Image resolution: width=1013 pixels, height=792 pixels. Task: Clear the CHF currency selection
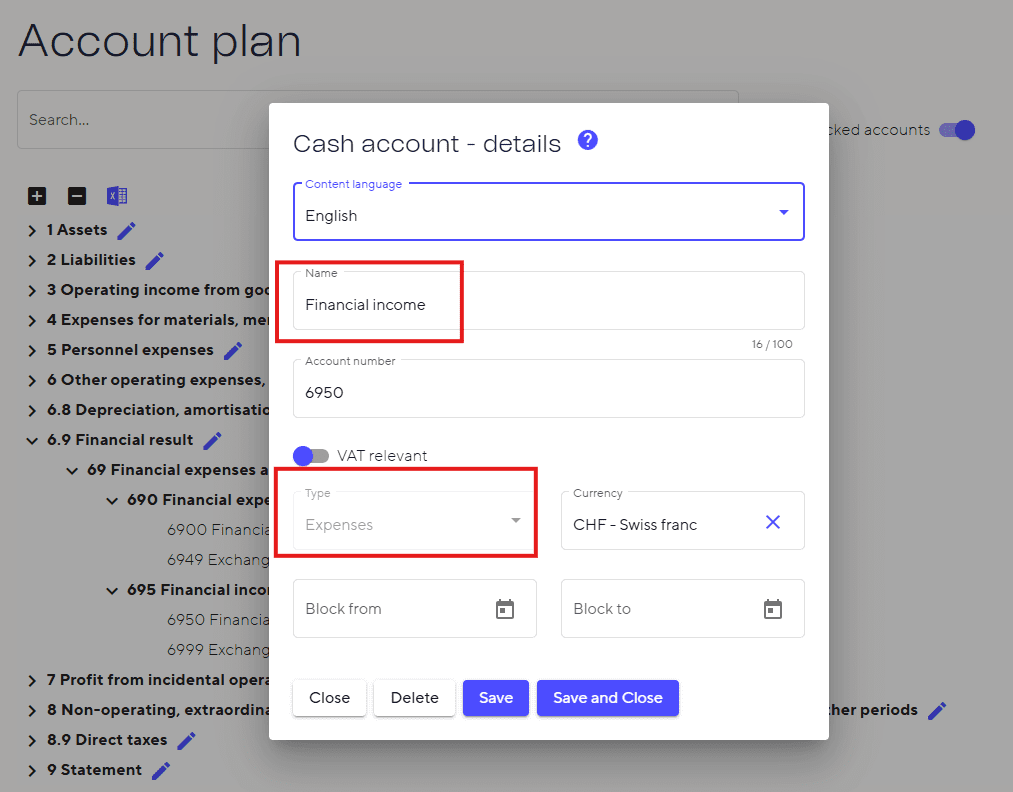(773, 522)
